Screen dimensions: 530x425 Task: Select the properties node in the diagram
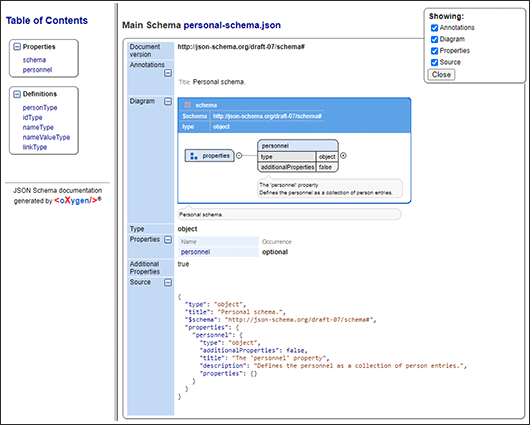tap(209, 156)
